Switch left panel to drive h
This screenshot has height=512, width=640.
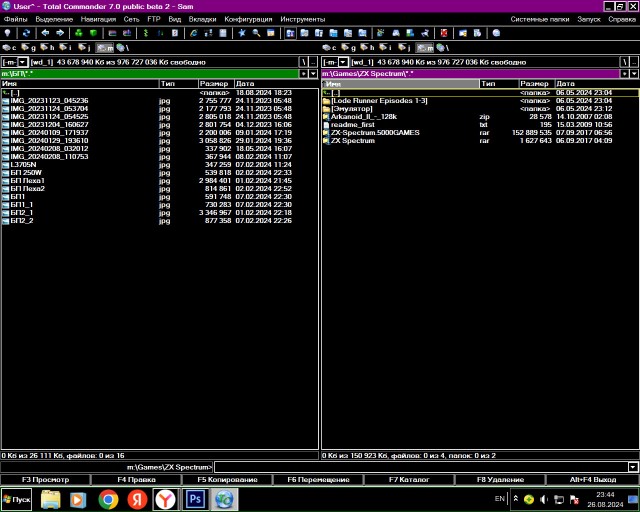[47, 48]
